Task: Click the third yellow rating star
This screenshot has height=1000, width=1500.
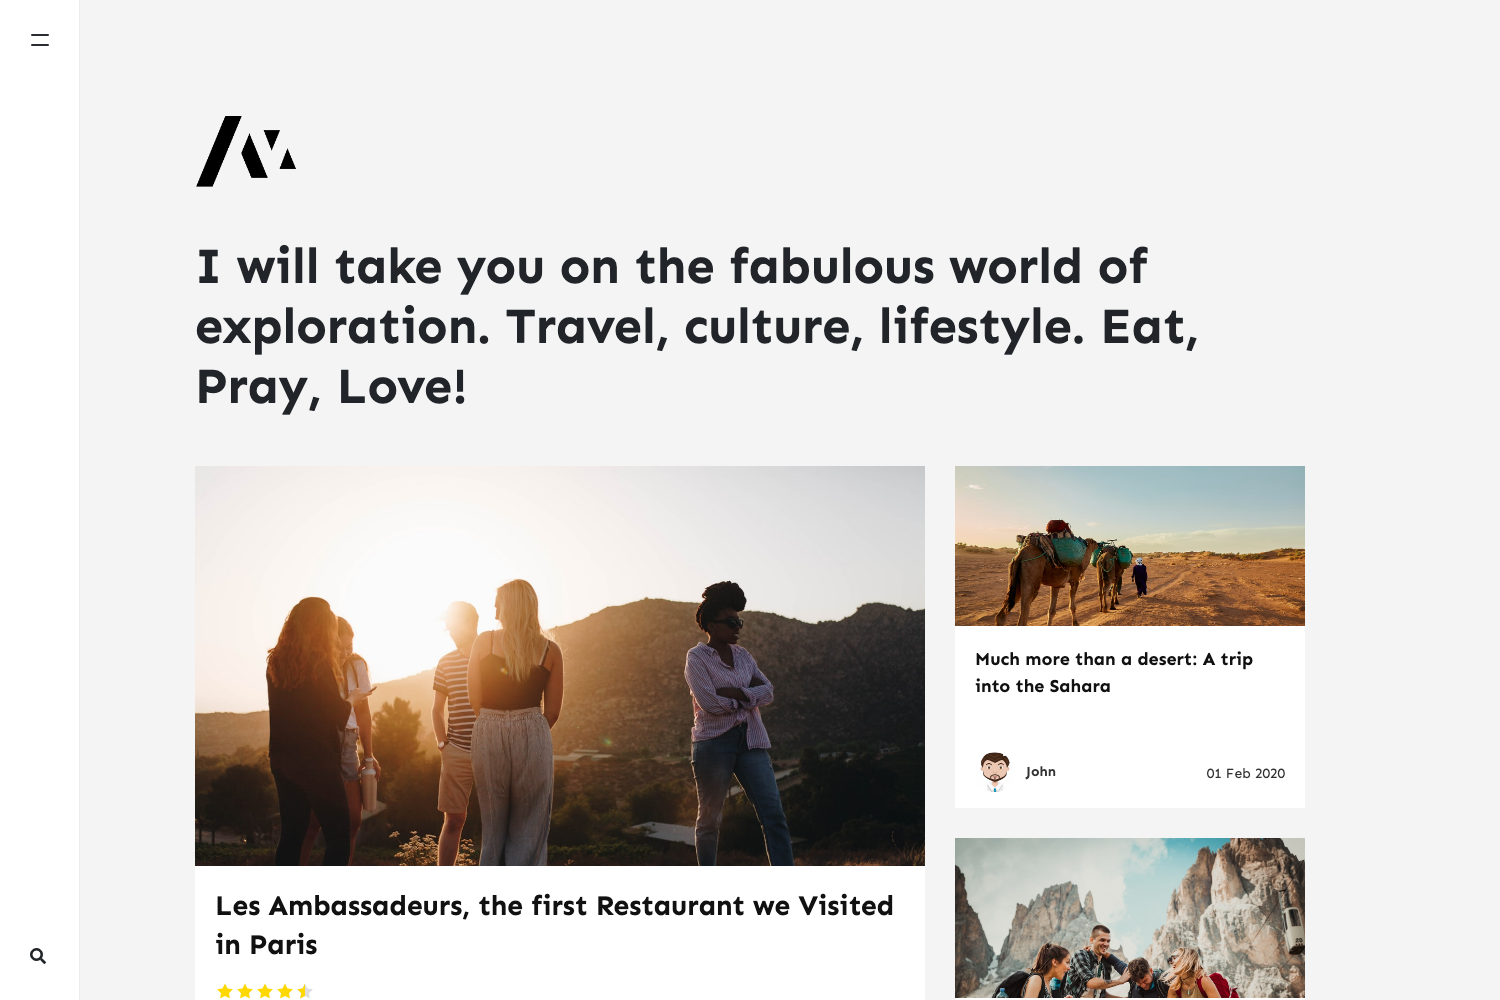Action: 265,991
